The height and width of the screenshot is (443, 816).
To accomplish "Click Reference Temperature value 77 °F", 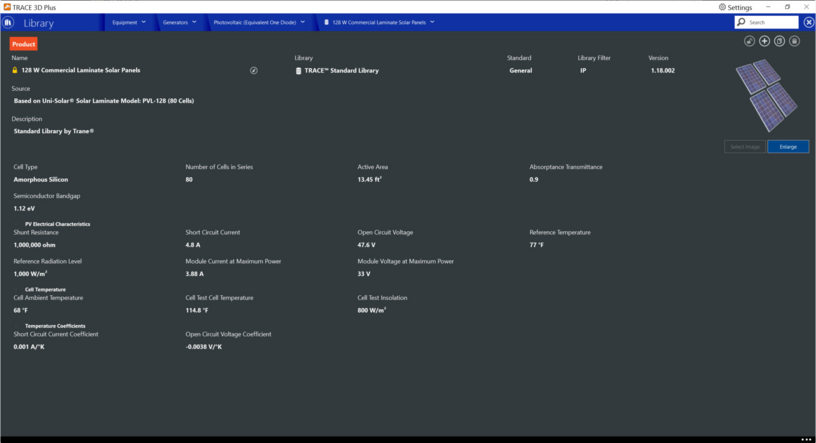I will tap(537, 245).
